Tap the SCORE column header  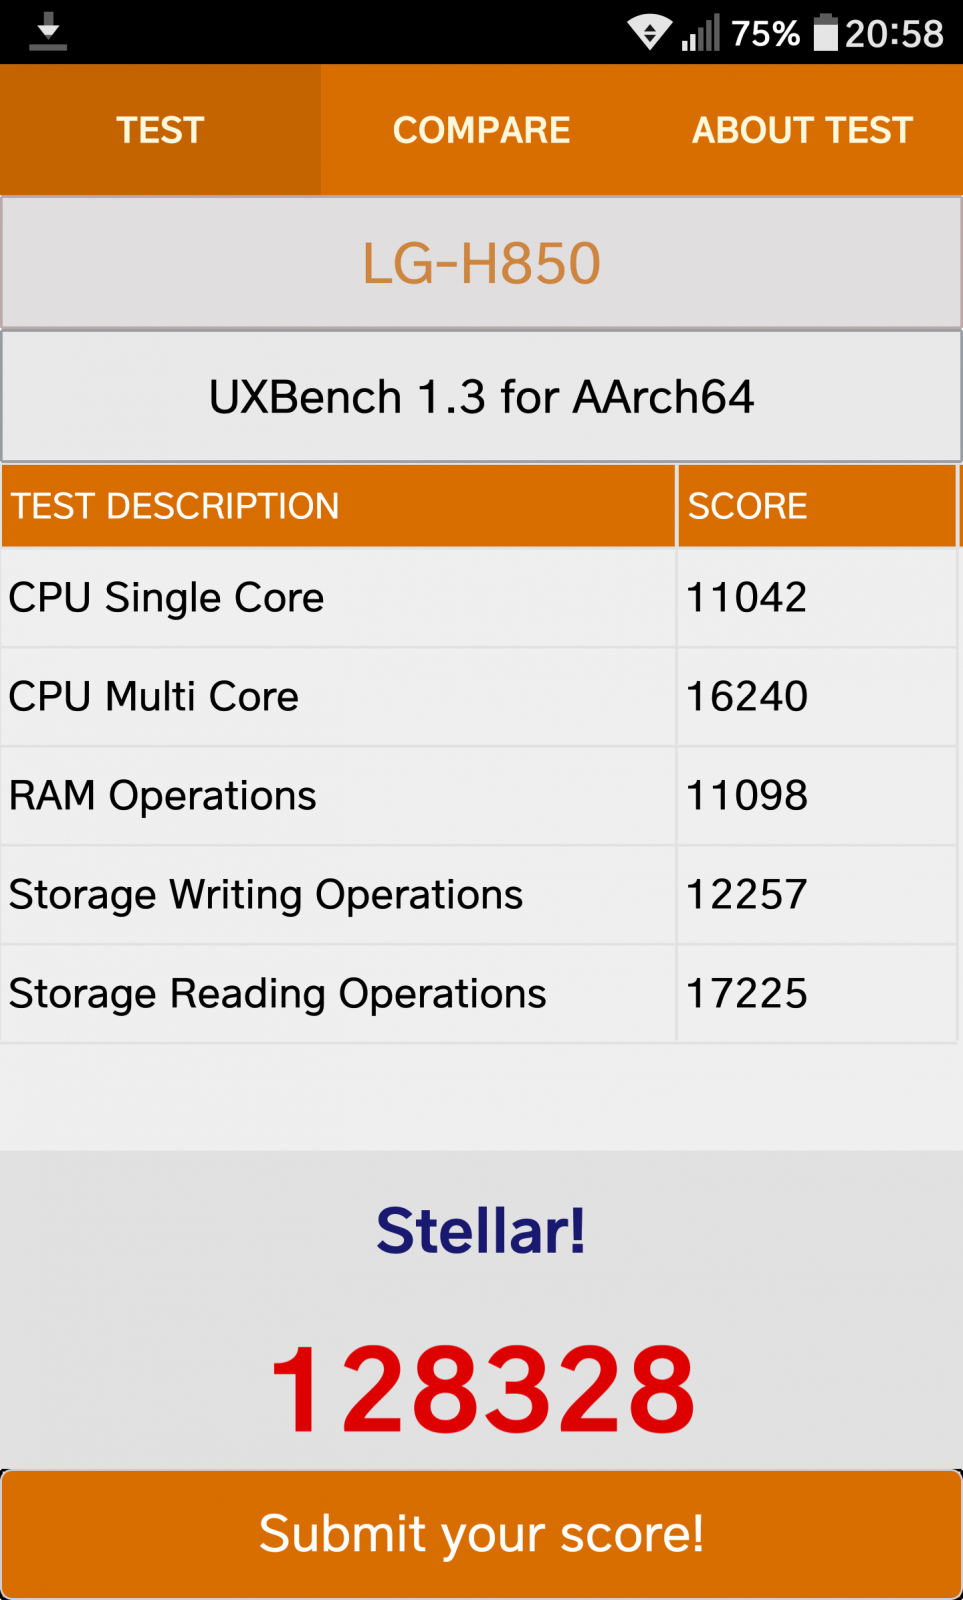817,506
